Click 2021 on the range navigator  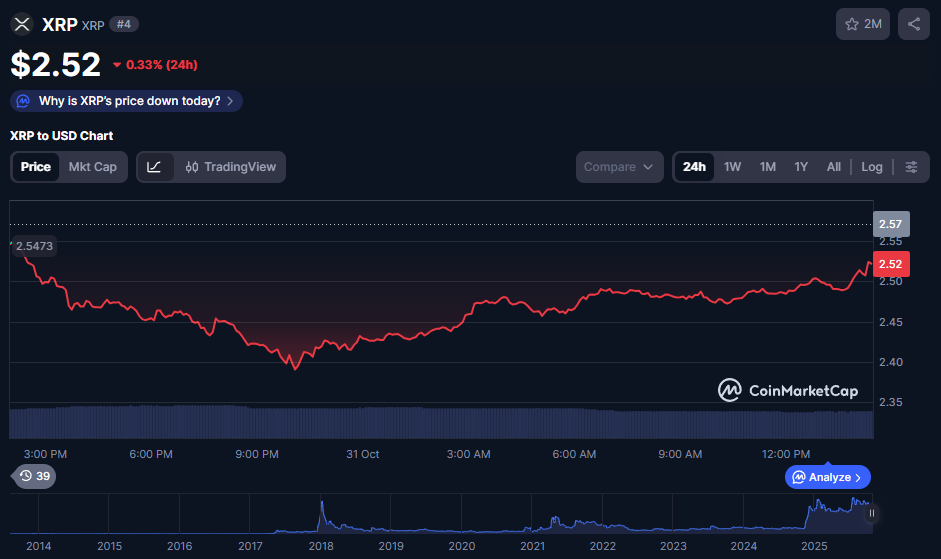[532, 546]
